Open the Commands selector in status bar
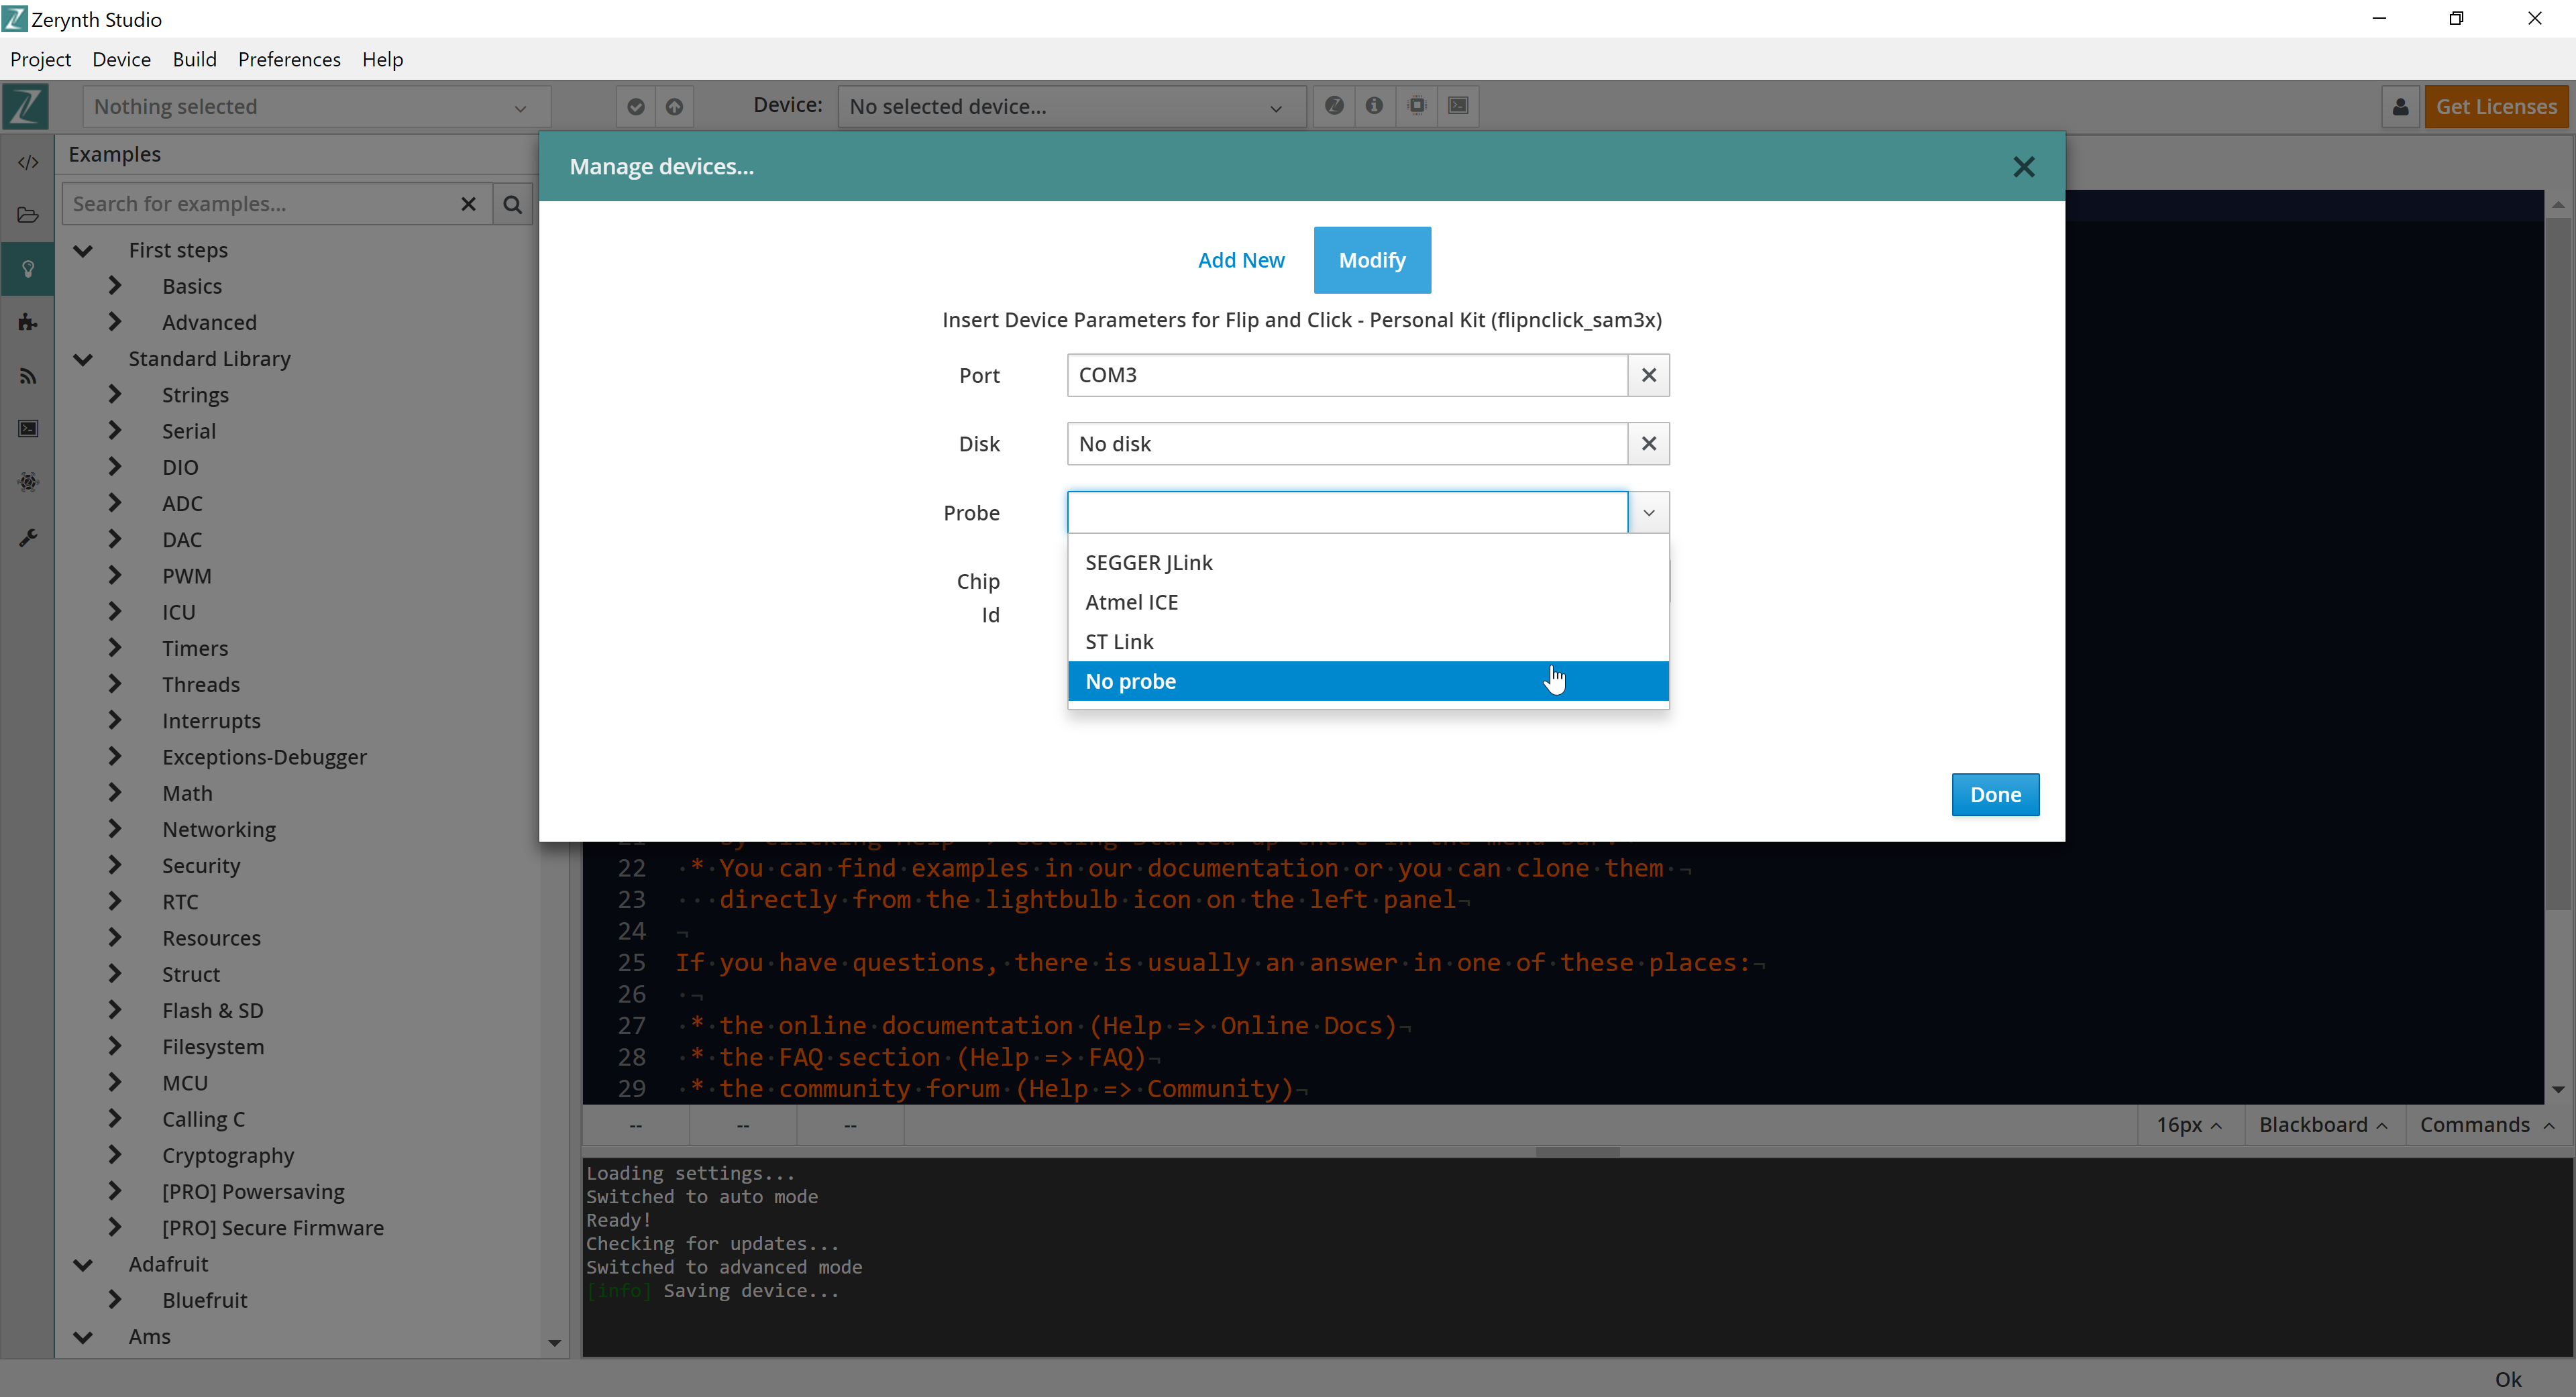Viewport: 2576px width, 1397px height. coord(2487,1125)
